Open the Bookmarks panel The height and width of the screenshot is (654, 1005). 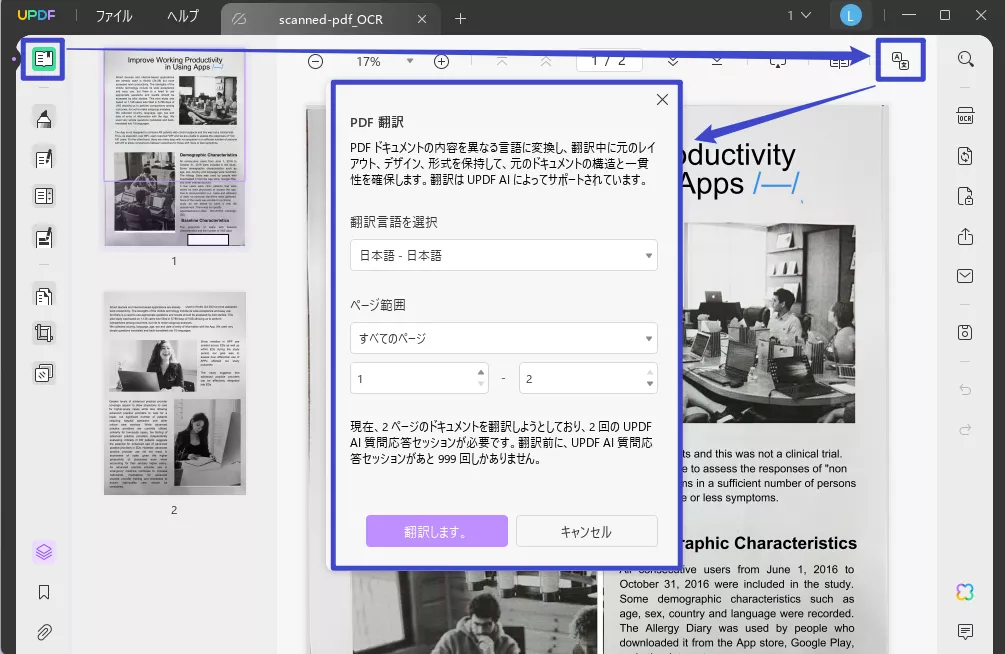44,592
